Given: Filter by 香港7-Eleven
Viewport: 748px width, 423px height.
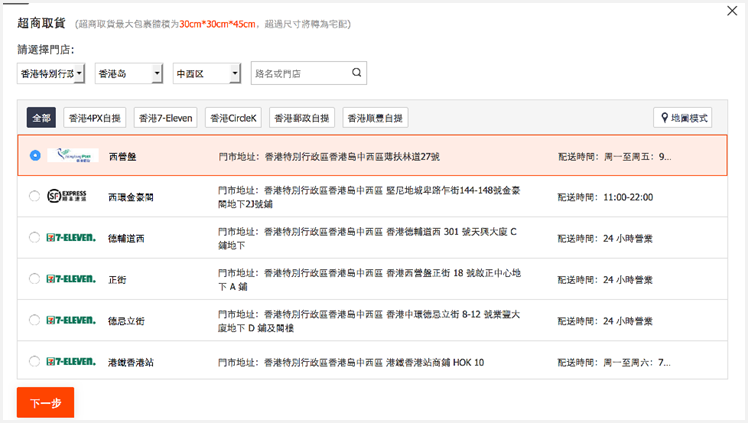Looking at the screenshot, I should (x=166, y=118).
